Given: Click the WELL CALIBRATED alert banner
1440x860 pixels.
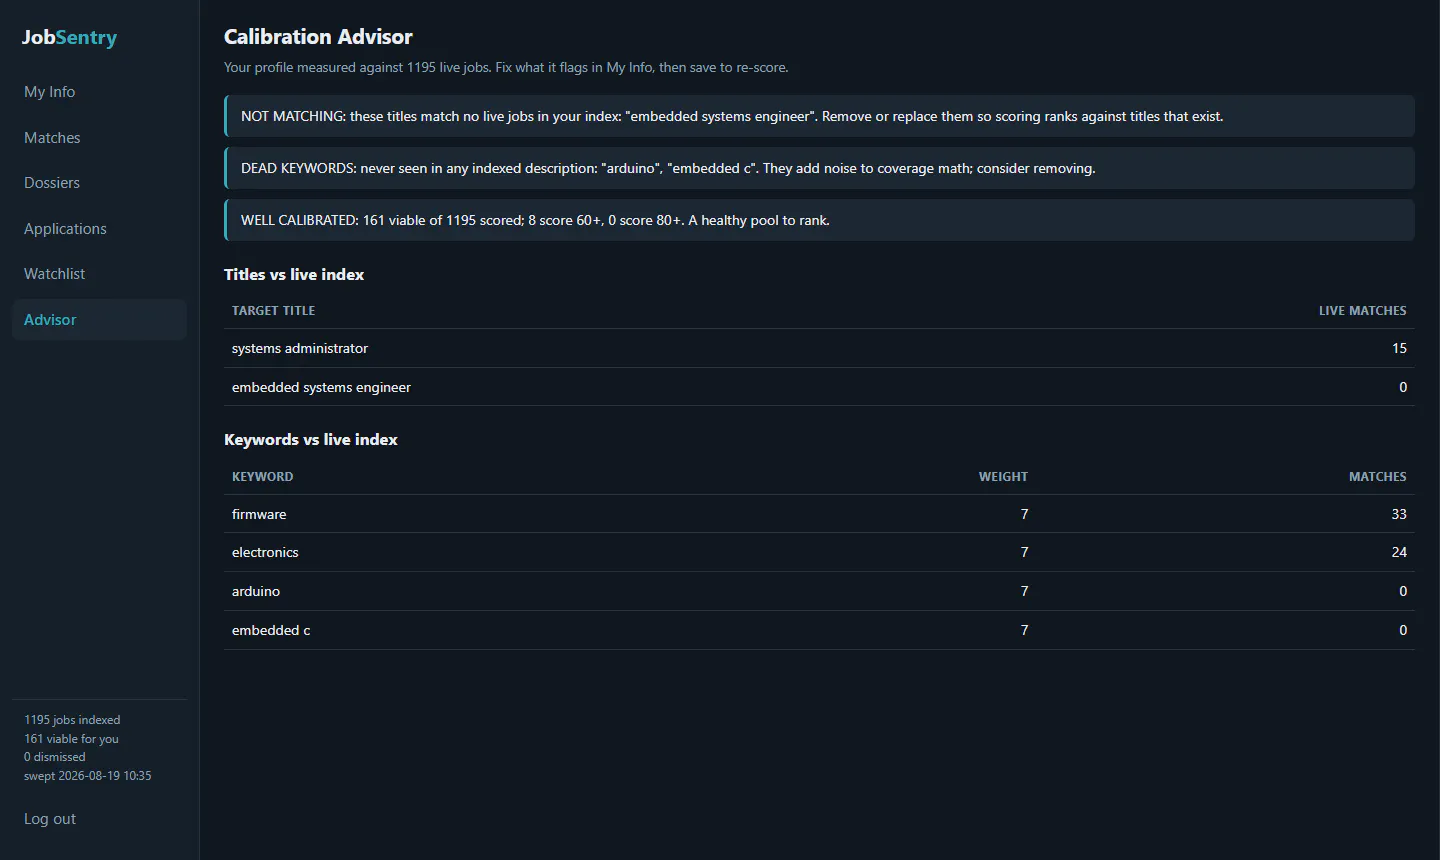Looking at the screenshot, I should [x=819, y=220].
